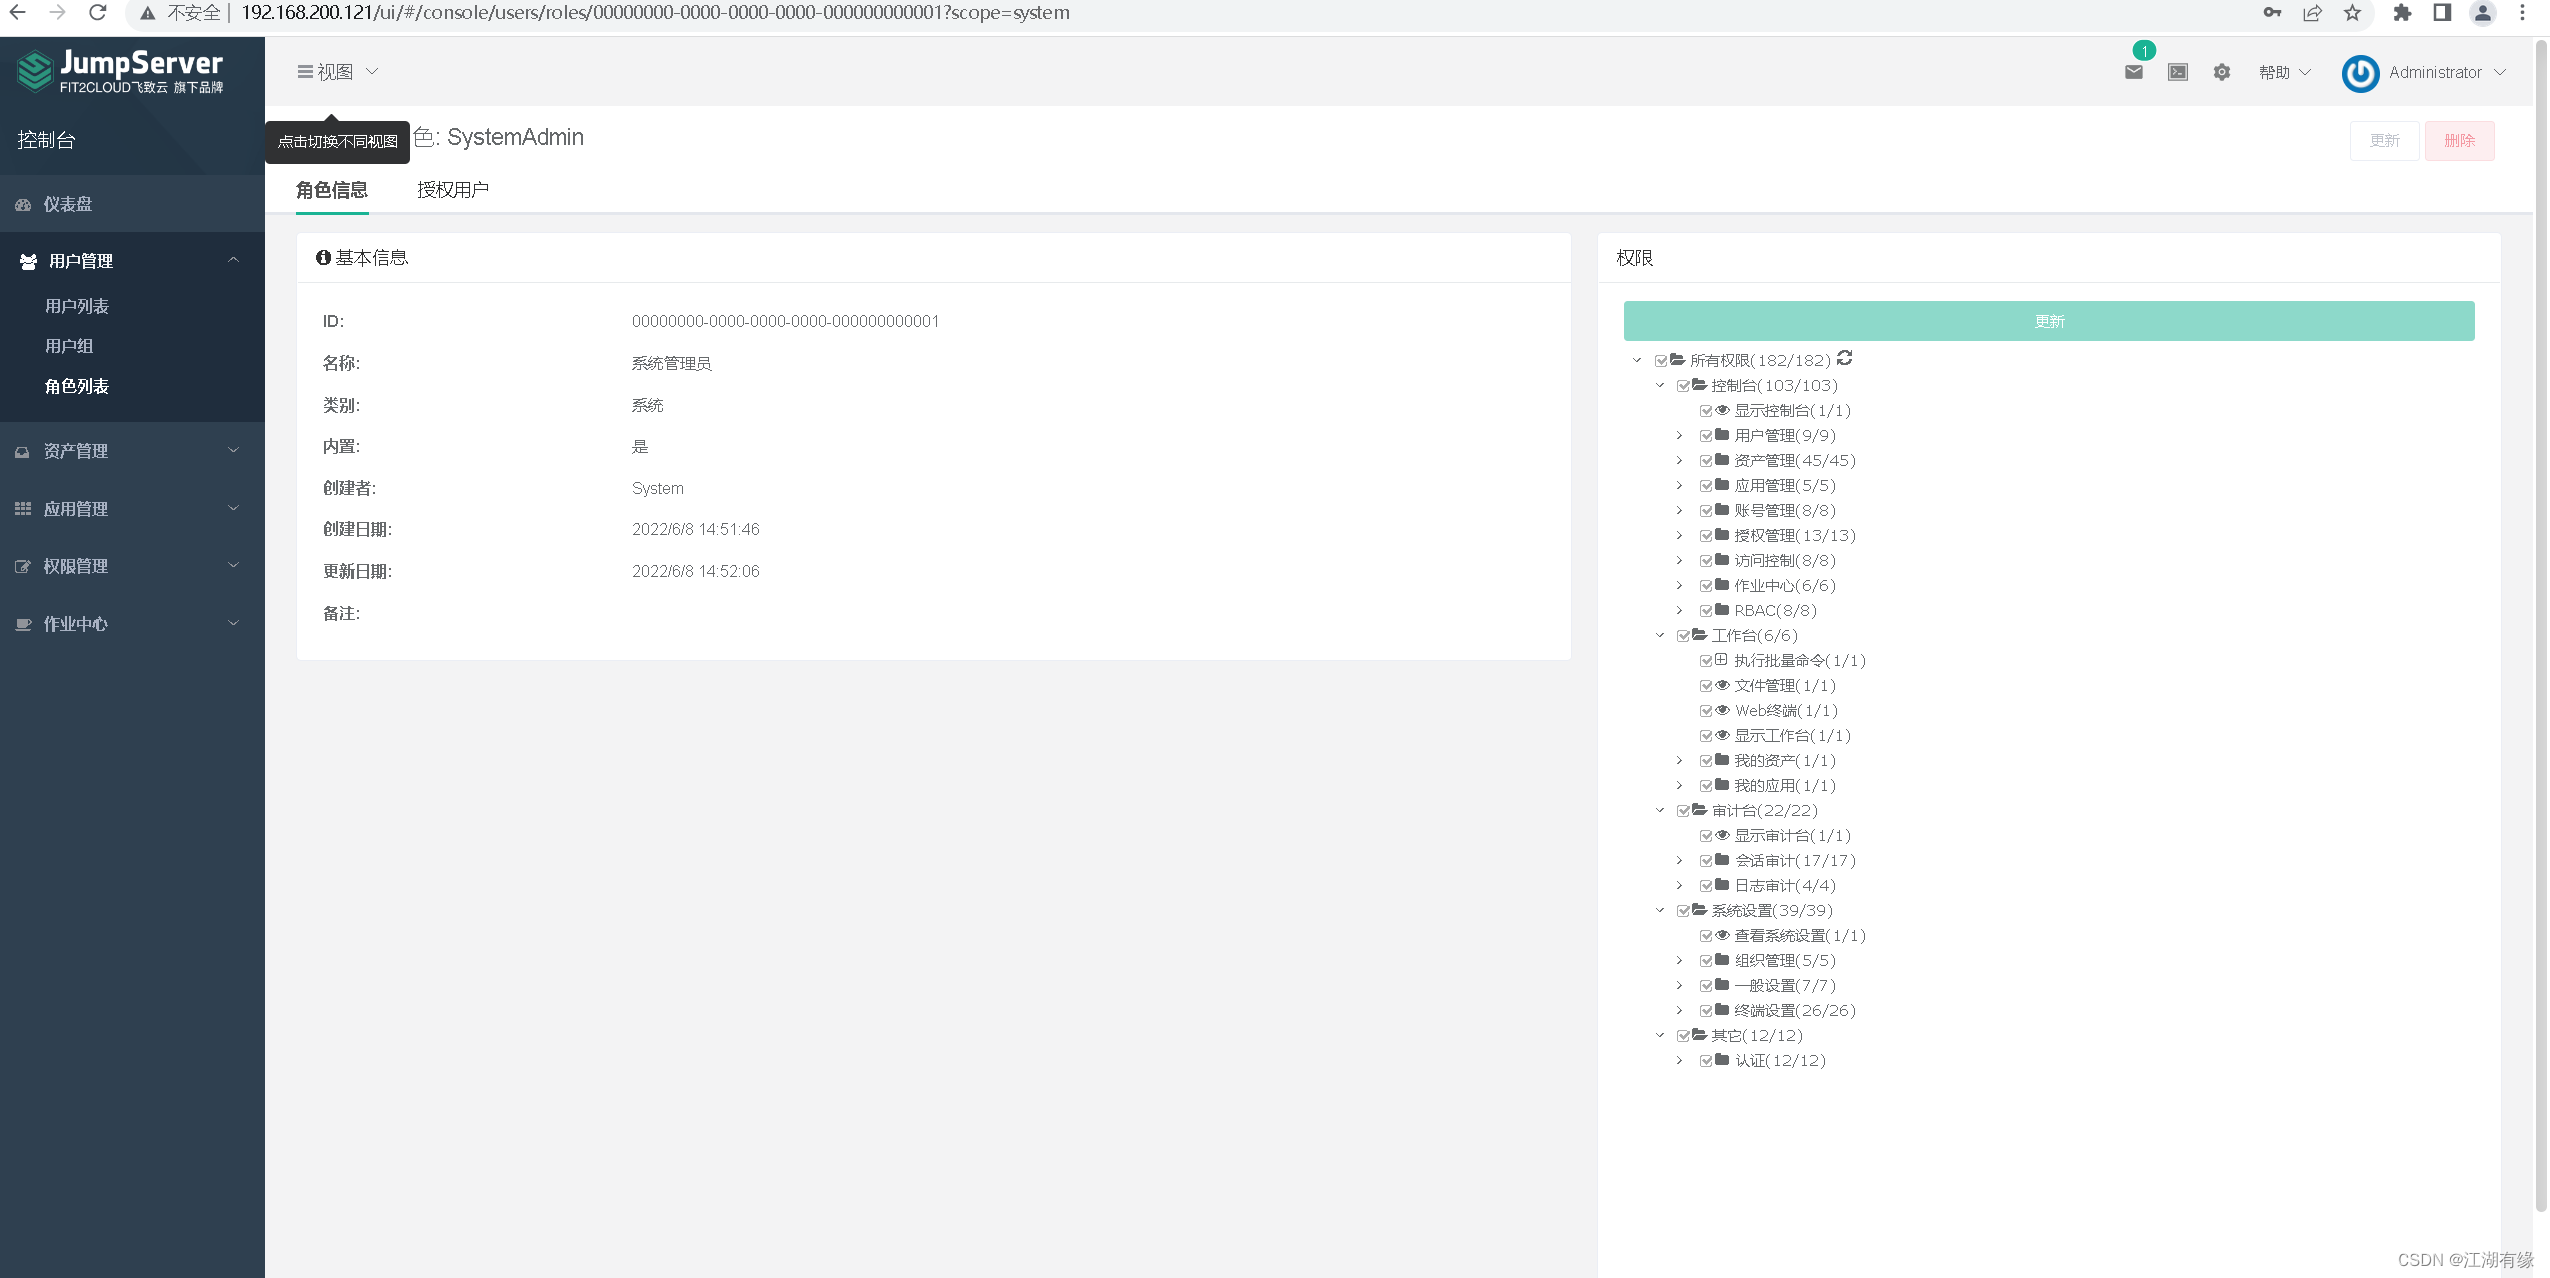Uncheck 用户管理(9/9) permission
Image resolution: width=2550 pixels, height=1278 pixels.
coord(1706,436)
